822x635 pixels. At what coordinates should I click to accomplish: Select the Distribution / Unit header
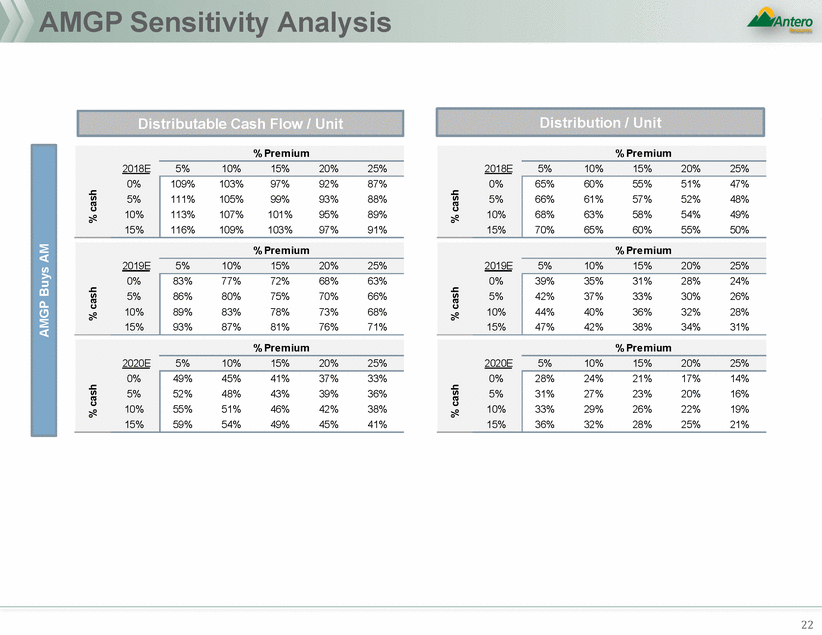tap(600, 122)
